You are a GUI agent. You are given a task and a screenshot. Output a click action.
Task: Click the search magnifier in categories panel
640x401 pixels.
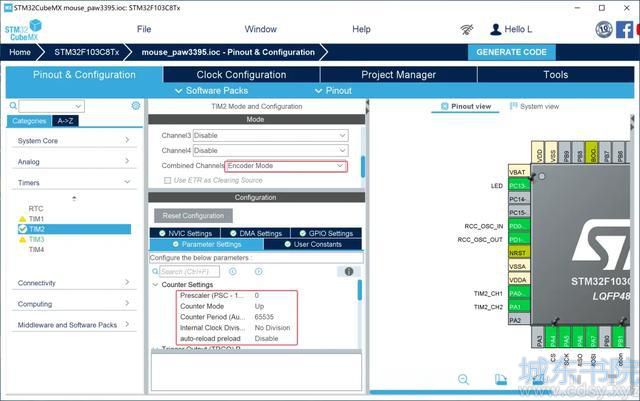point(13,106)
